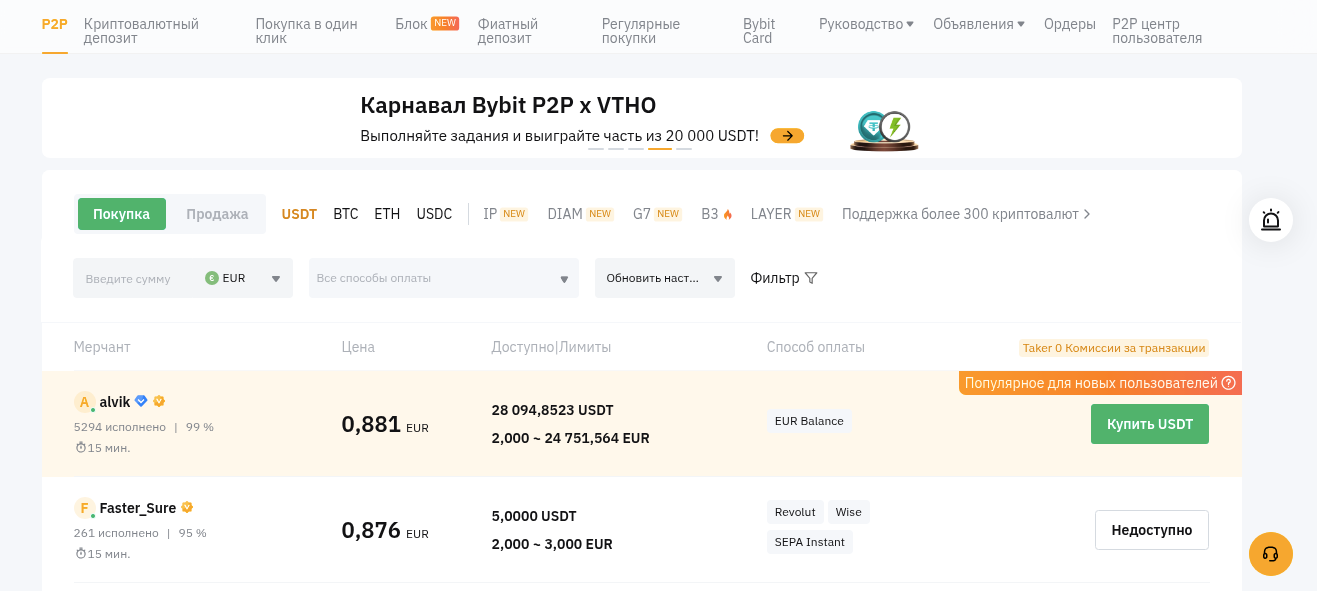Click the orange arrow on the VTHO banner
The width and height of the screenshot is (1317, 591).
coord(787,135)
